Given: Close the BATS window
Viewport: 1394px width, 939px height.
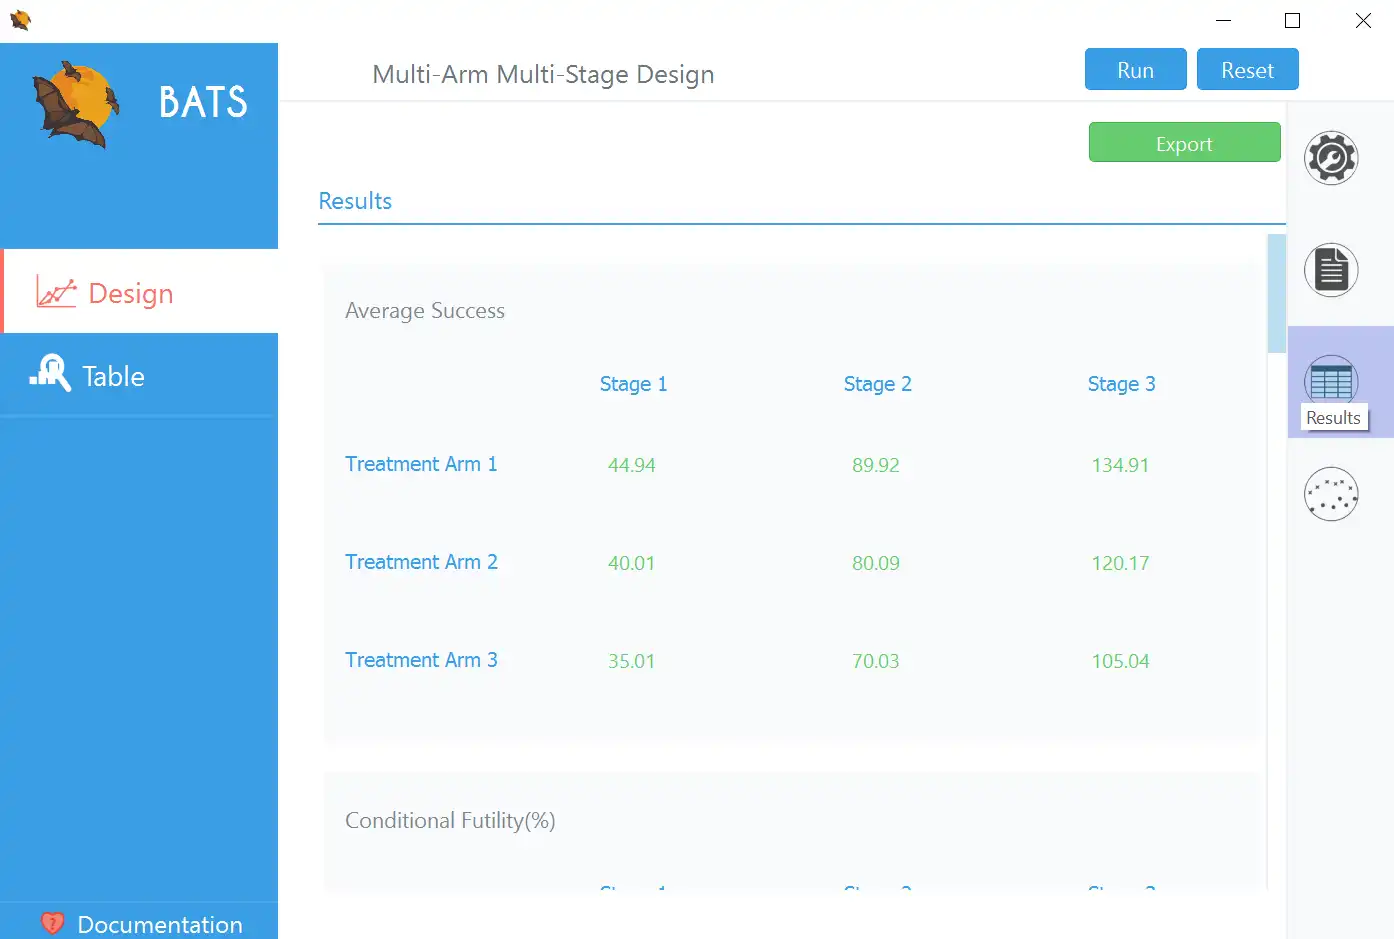Looking at the screenshot, I should point(1362,20).
